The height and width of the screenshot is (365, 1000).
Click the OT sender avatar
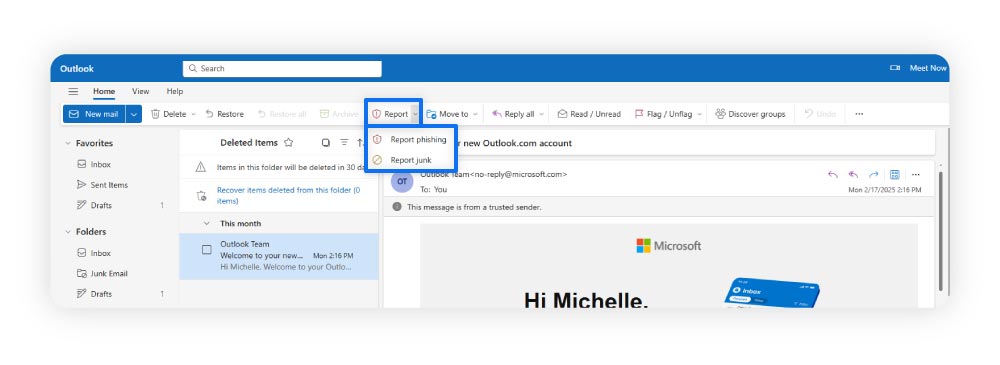pyautogui.click(x=402, y=181)
